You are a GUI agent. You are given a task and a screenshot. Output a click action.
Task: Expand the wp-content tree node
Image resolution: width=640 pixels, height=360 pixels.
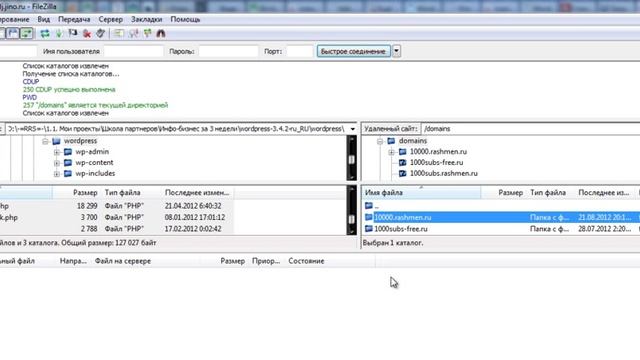coord(57,163)
